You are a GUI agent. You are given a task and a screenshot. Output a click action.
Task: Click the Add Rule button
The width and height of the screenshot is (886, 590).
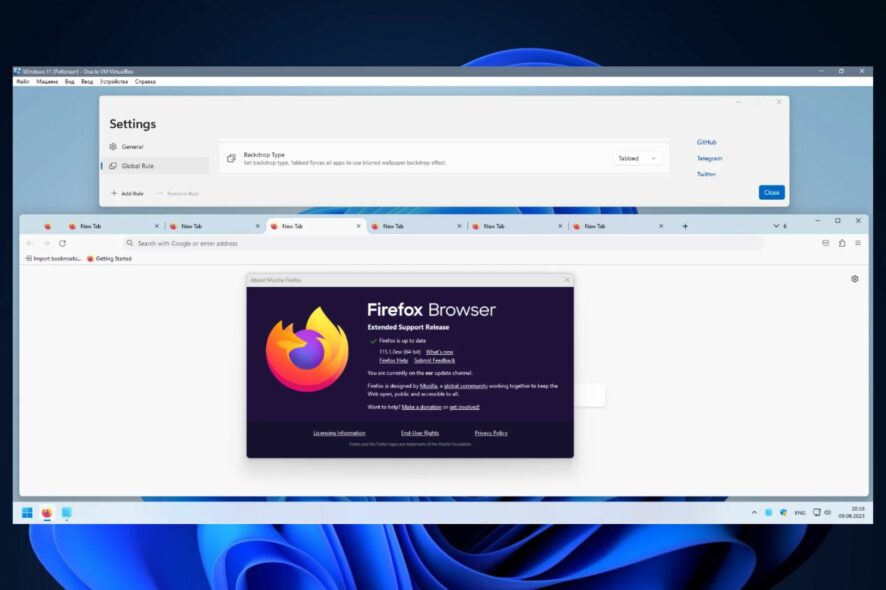coord(127,193)
